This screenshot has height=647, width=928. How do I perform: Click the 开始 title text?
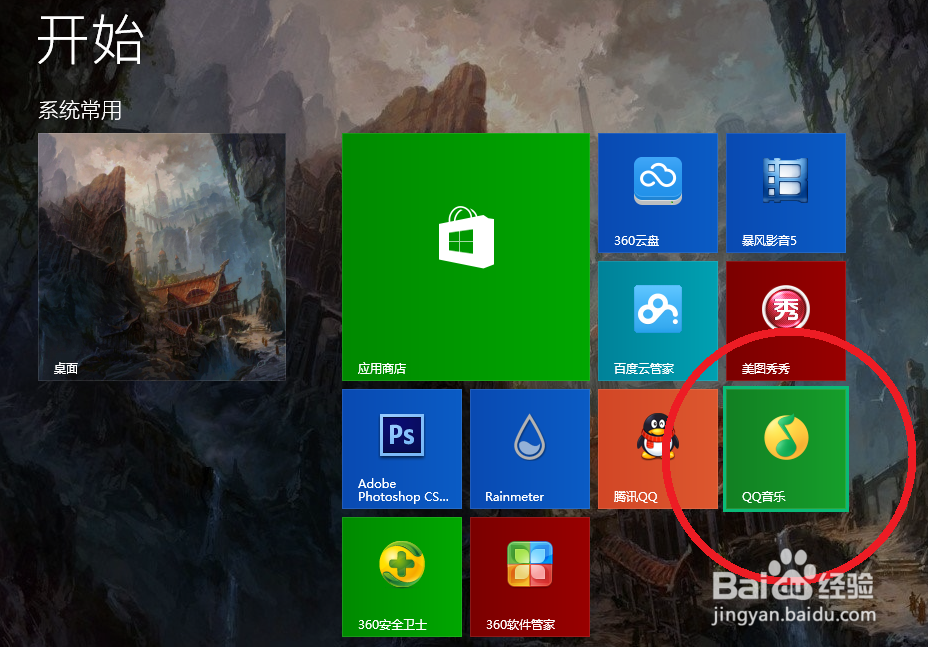point(90,40)
